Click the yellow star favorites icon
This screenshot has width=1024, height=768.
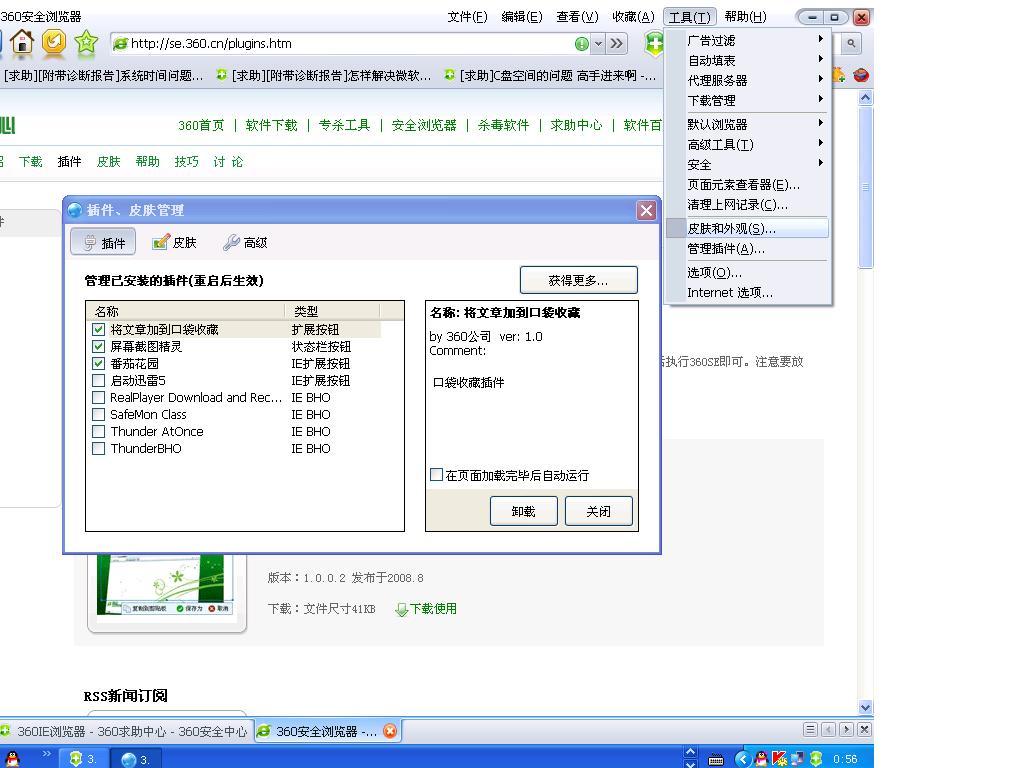click(86, 42)
